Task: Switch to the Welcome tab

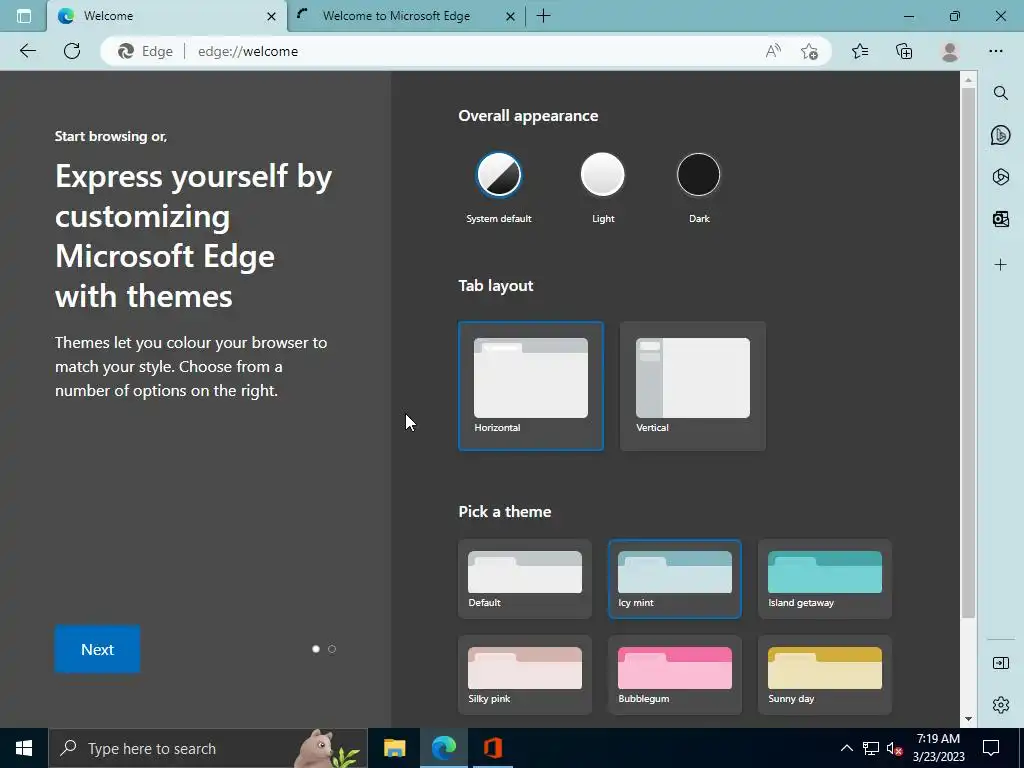Action: coord(167,16)
